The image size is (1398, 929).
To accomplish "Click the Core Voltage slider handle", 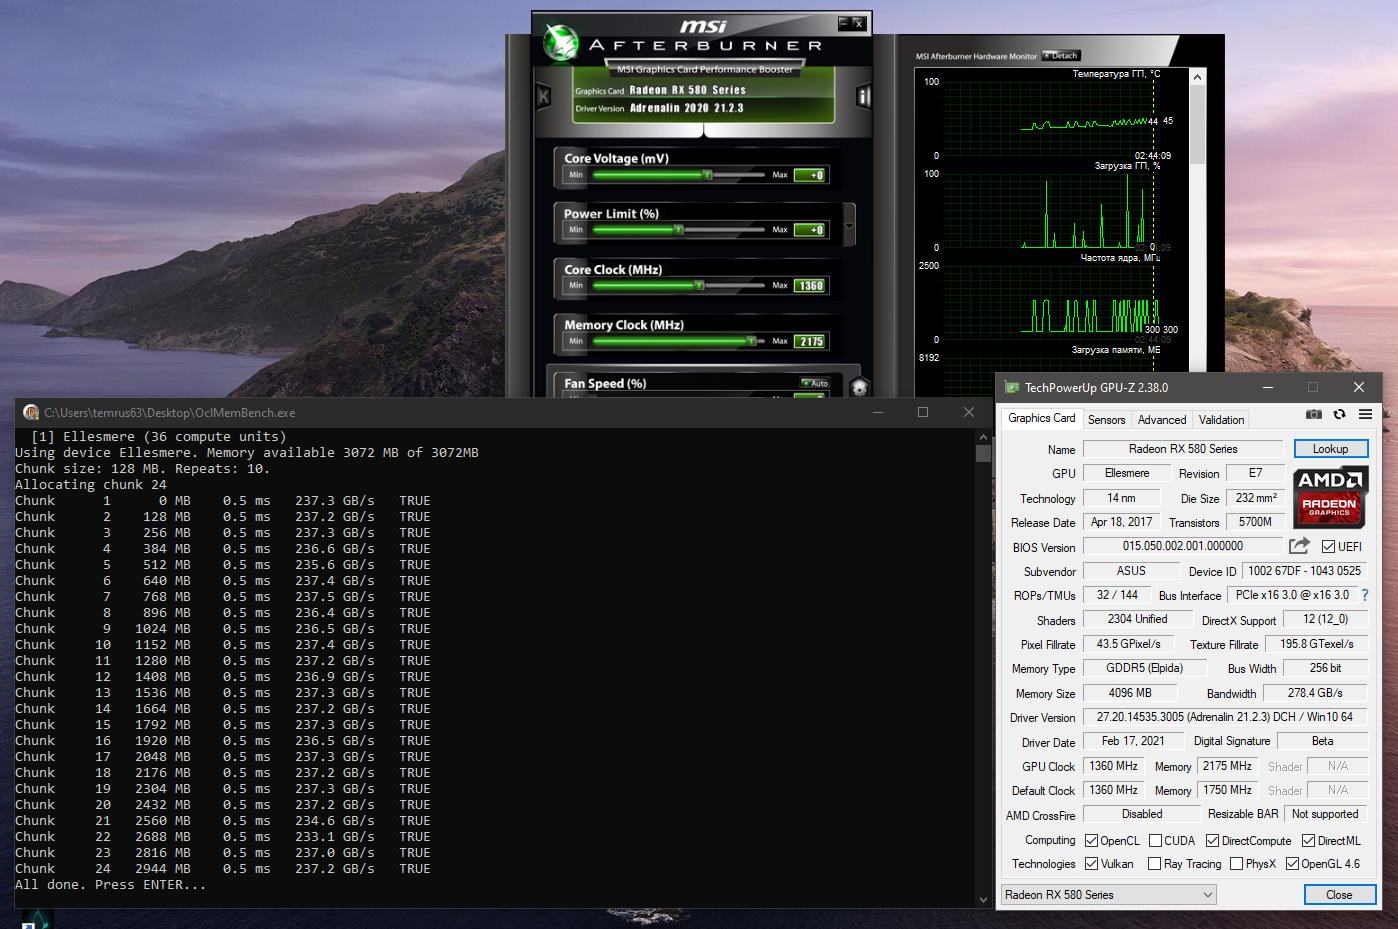I will pyautogui.click(x=707, y=175).
